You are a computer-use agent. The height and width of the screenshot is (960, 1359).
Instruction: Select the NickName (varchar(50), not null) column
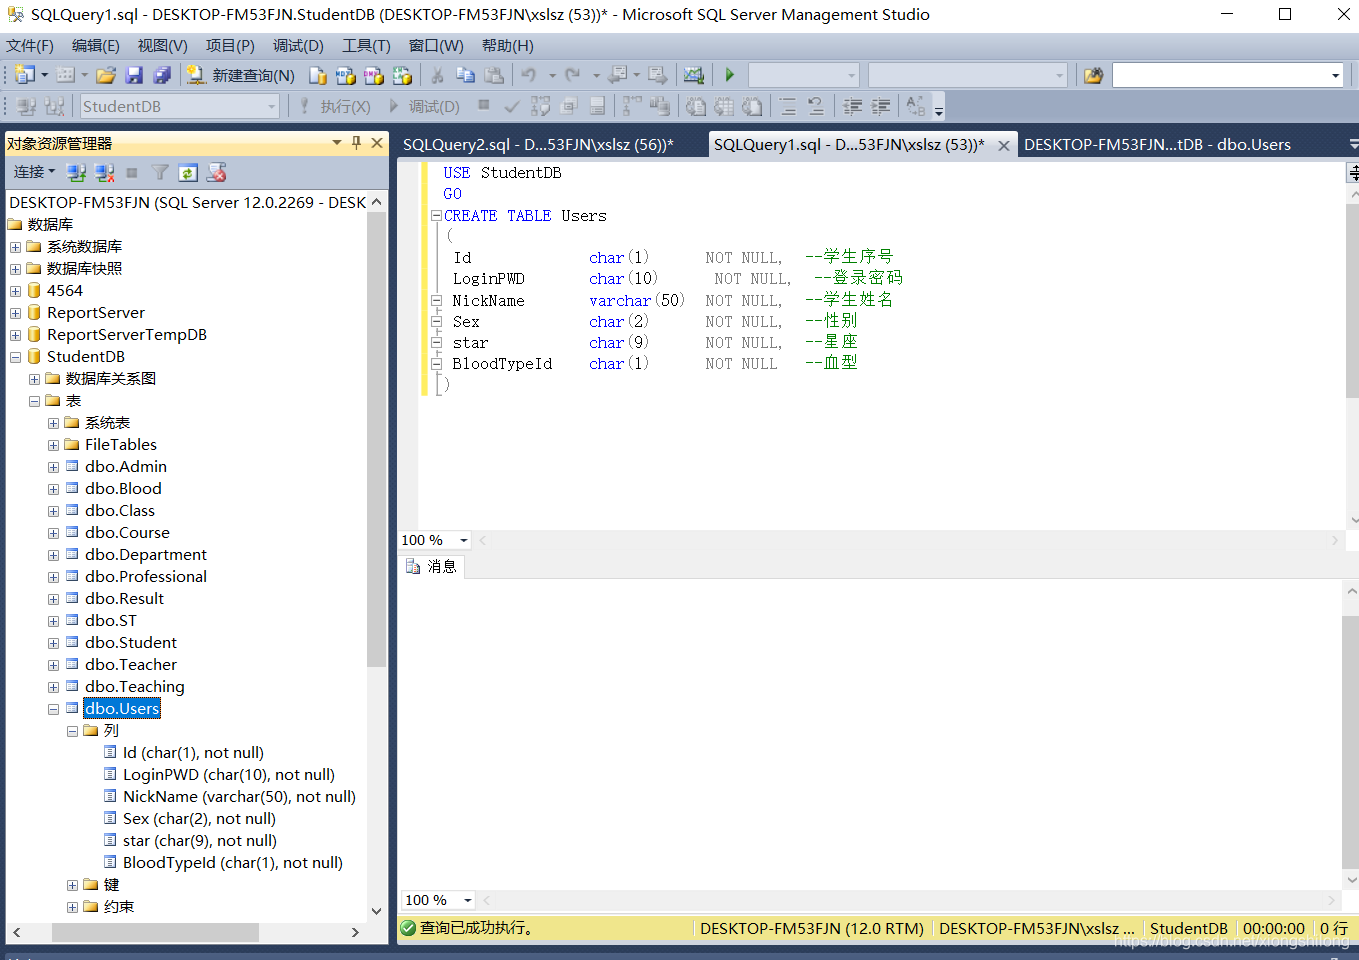[239, 796]
